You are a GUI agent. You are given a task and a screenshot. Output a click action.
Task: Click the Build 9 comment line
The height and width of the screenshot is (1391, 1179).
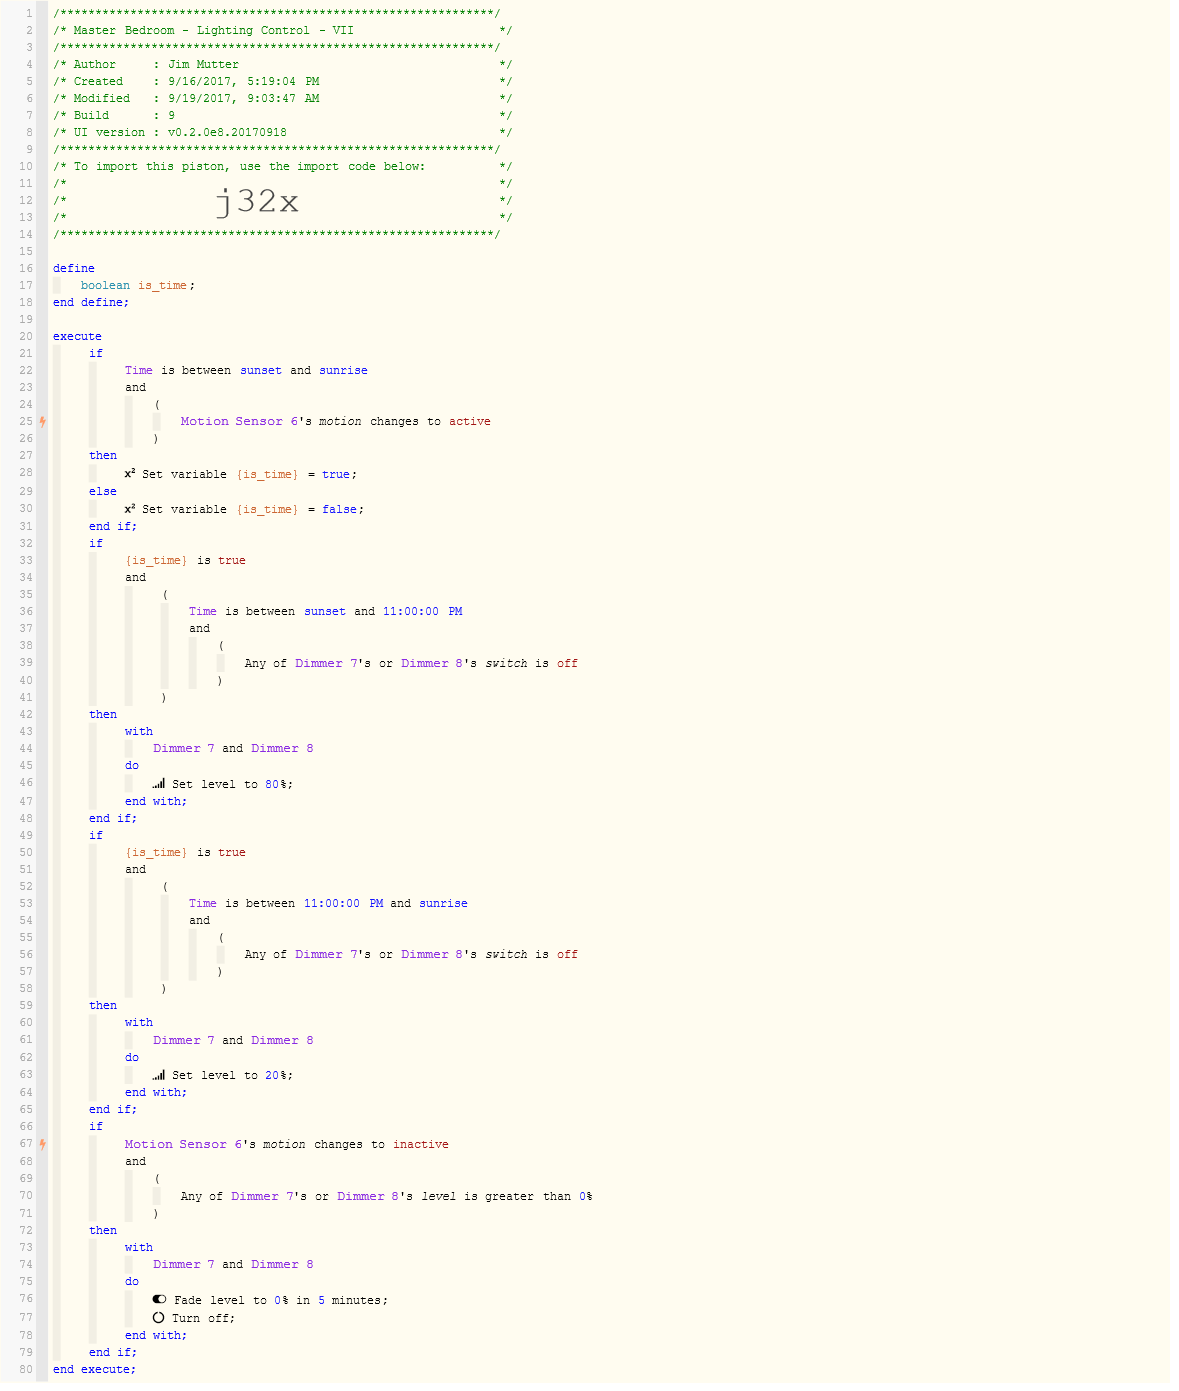282,115
